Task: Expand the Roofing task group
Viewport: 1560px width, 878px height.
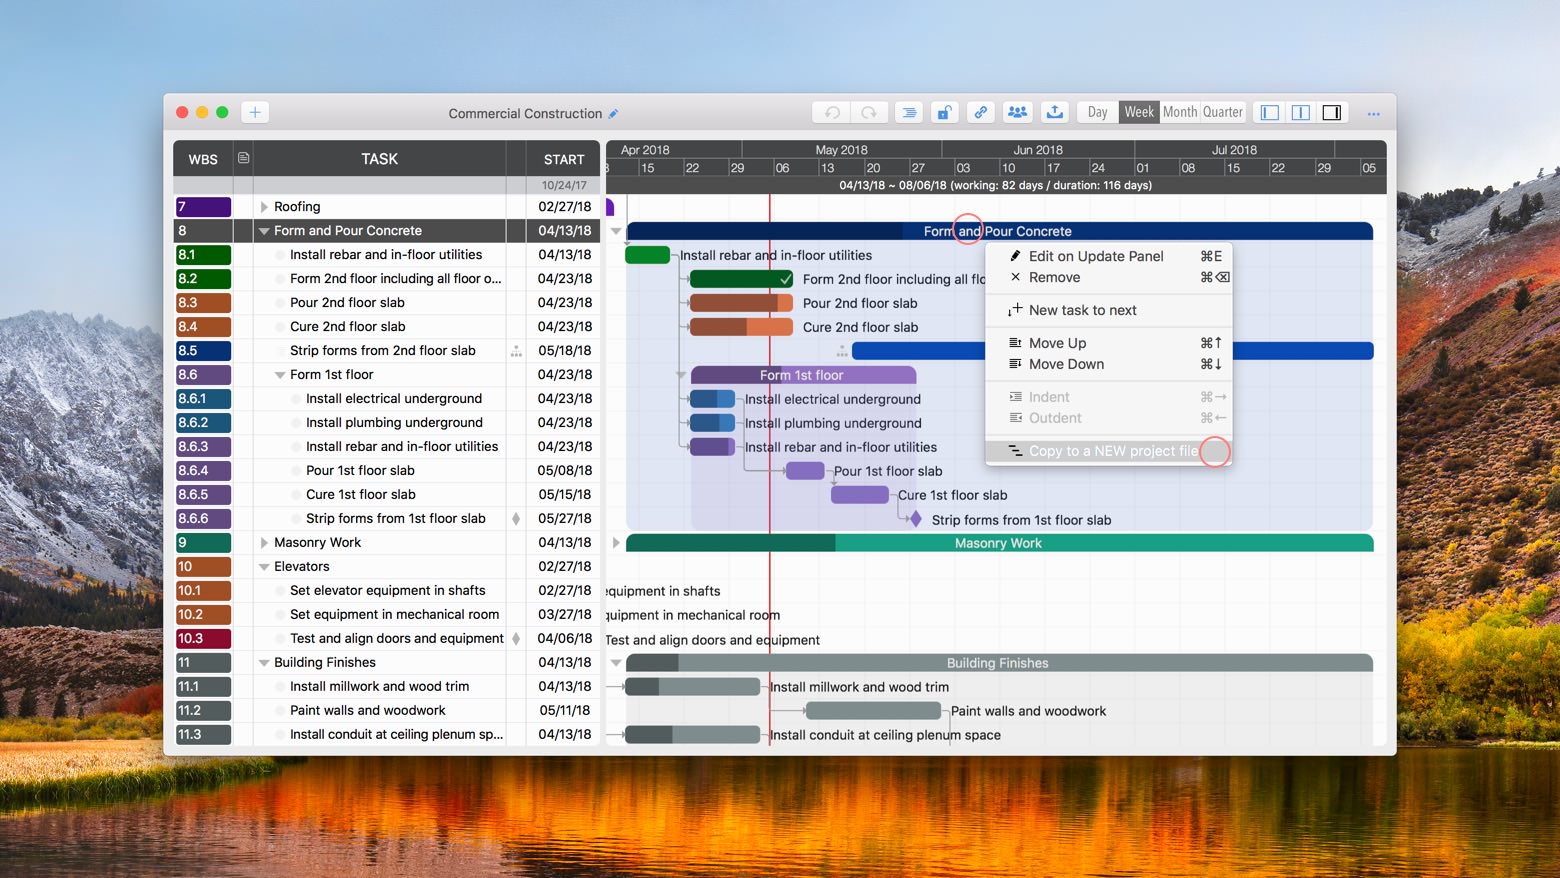Action: (264, 207)
